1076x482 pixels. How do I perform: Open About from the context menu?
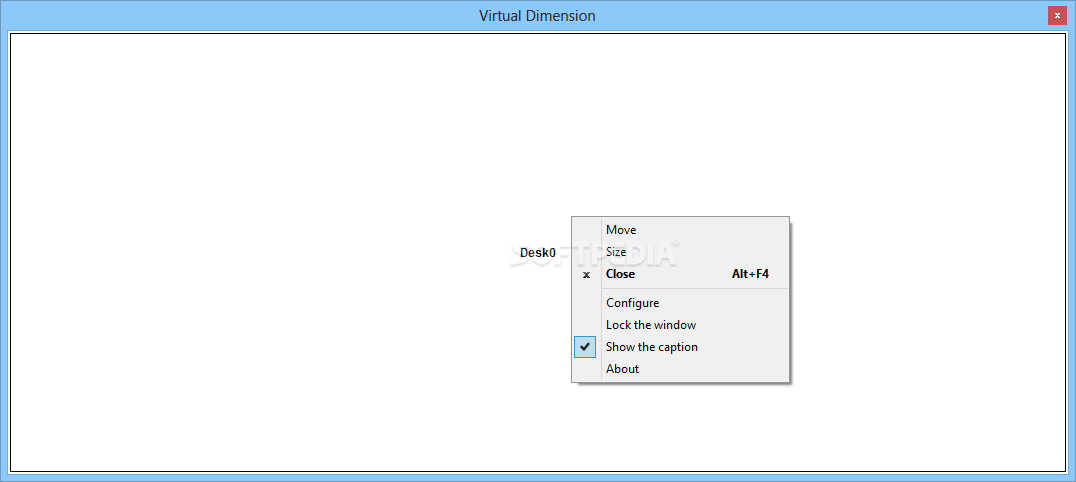(680, 369)
